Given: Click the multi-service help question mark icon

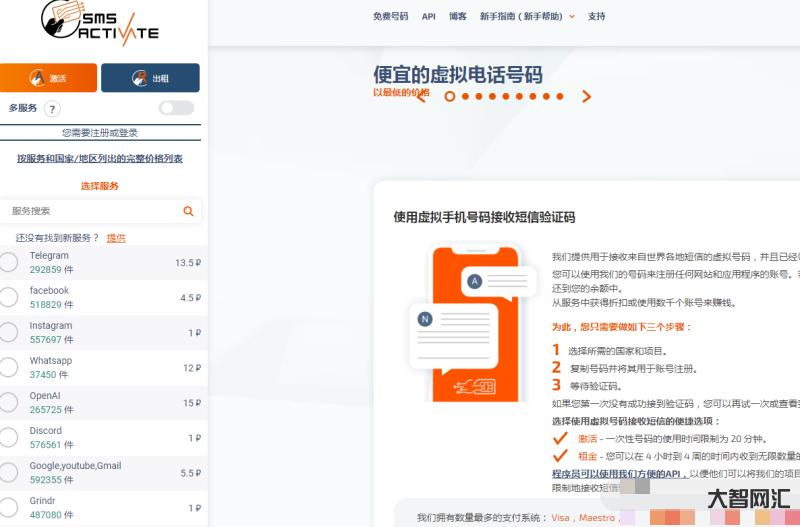Looking at the screenshot, I should coord(52,109).
